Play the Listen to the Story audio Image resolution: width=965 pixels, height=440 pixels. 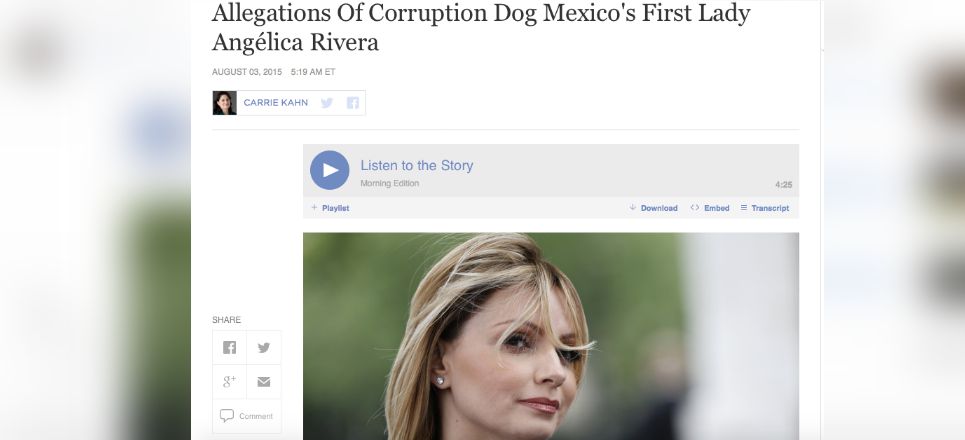(x=329, y=170)
